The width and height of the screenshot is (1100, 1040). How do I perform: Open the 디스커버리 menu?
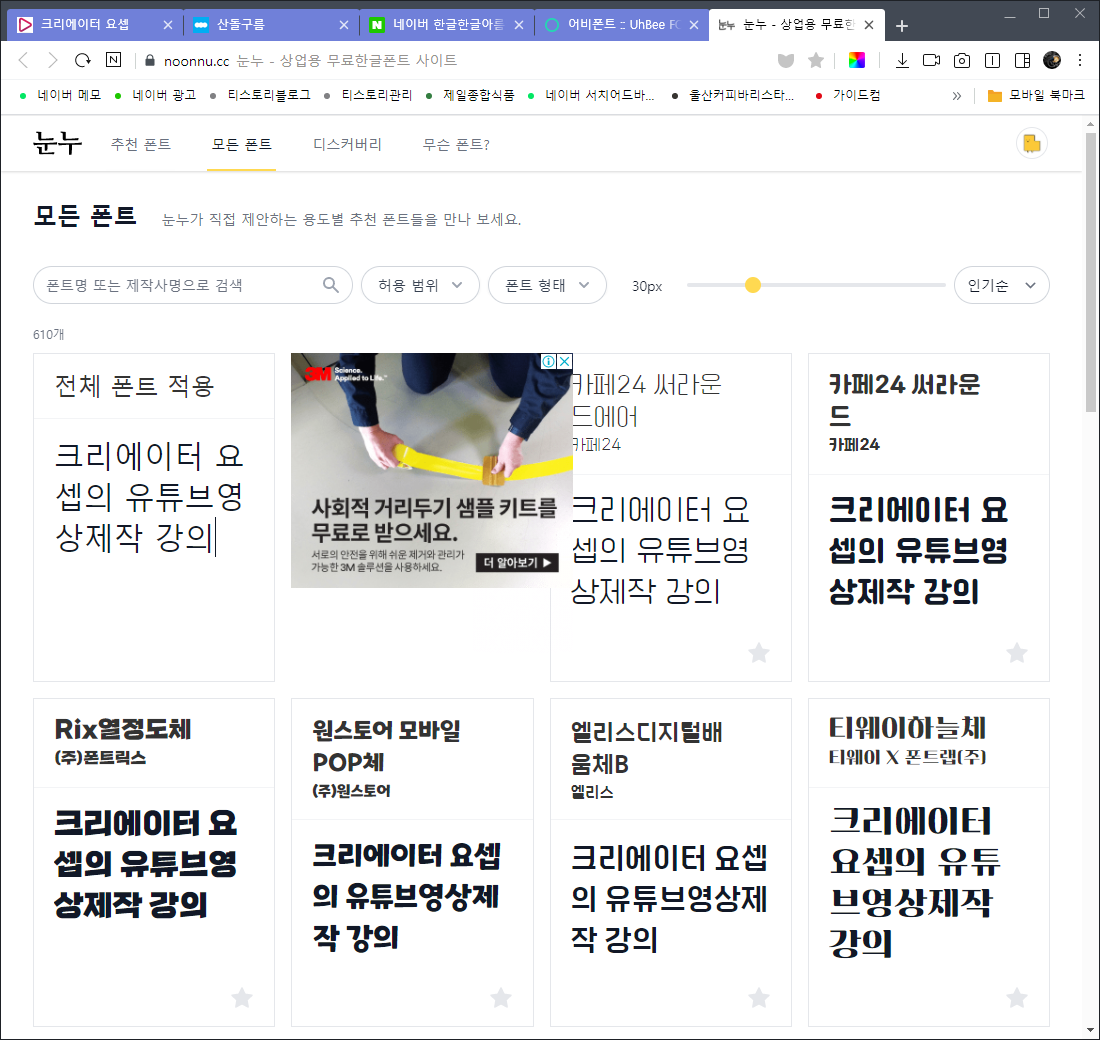click(347, 144)
